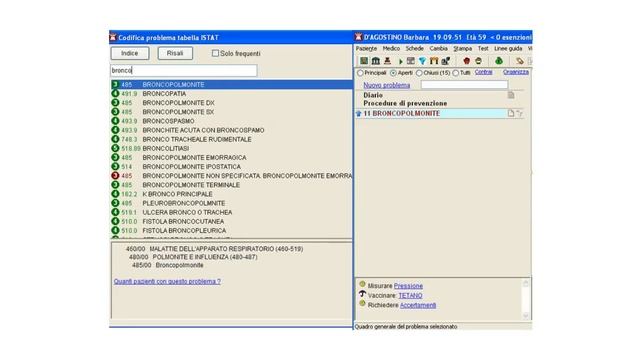Select the Principali radio button
This screenshot has width=640, height=360.
(x=360, y=73)
